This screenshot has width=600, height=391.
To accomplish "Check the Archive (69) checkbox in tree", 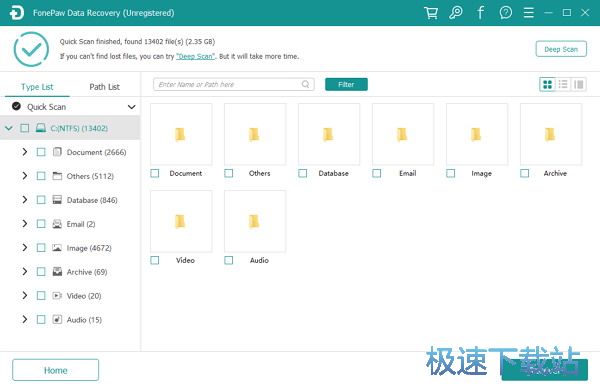I will 41,272.
